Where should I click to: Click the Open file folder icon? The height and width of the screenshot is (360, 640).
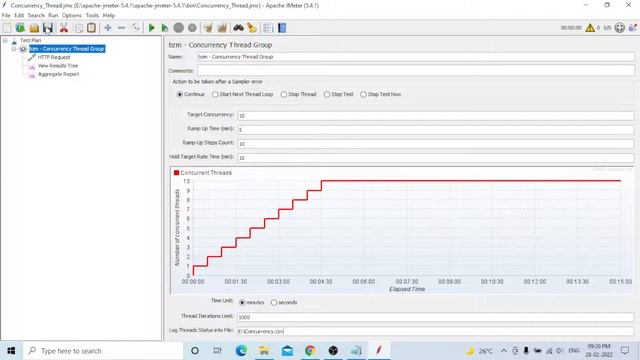pos(34,28)
